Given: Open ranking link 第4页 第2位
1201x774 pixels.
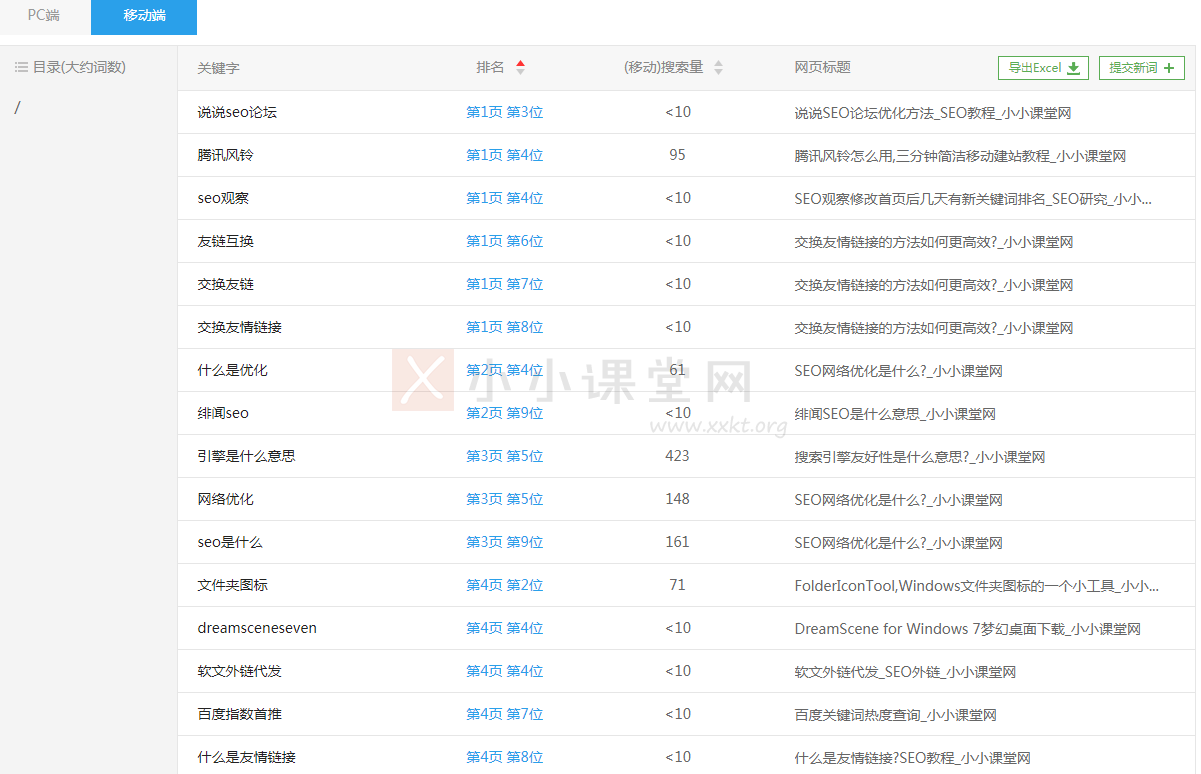Looking at the screenshot, I should pos(504,586).
